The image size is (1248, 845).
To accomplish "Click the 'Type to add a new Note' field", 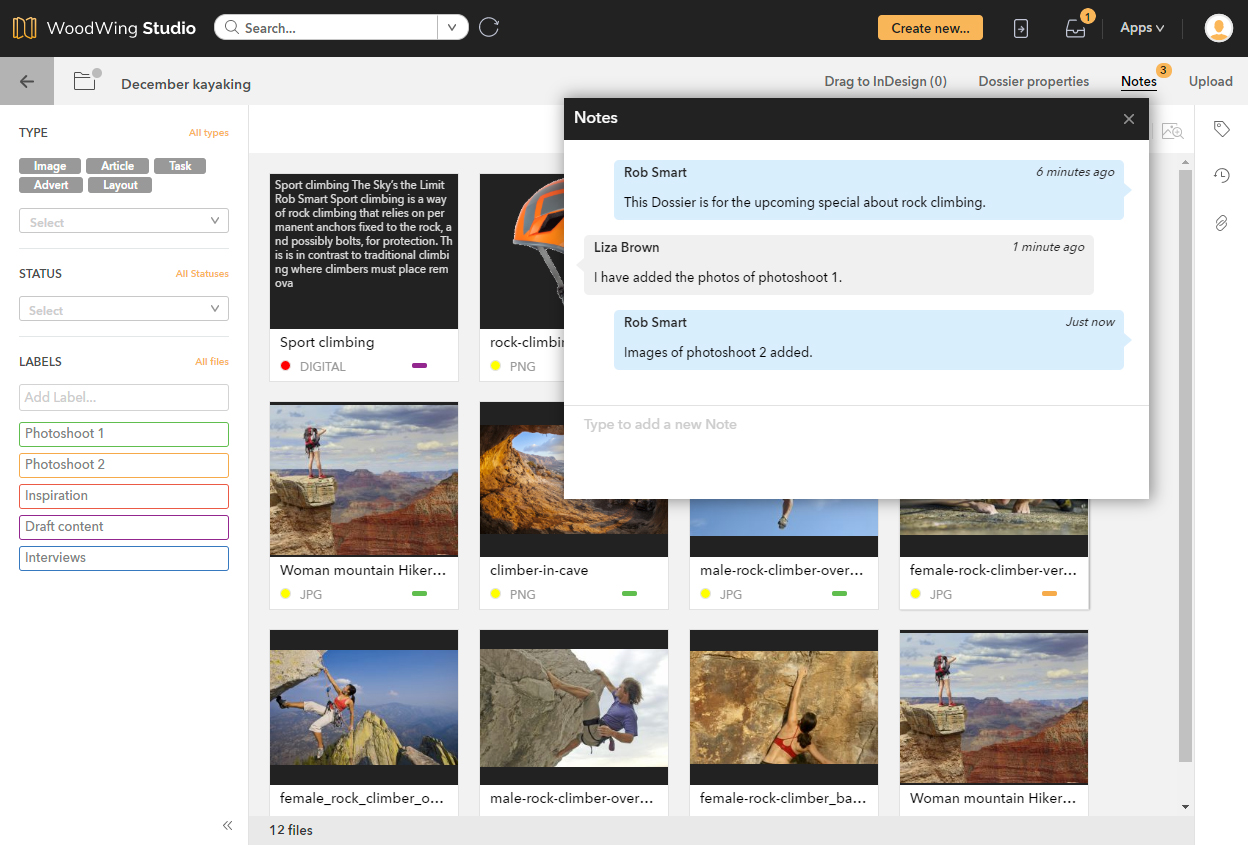I will [855, 425].
